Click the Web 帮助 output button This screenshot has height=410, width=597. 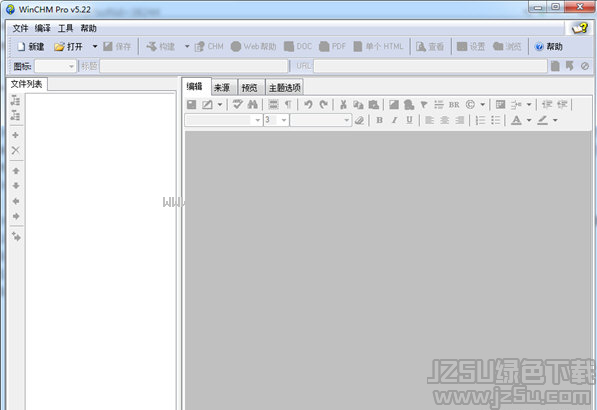(x=254, y=46)
